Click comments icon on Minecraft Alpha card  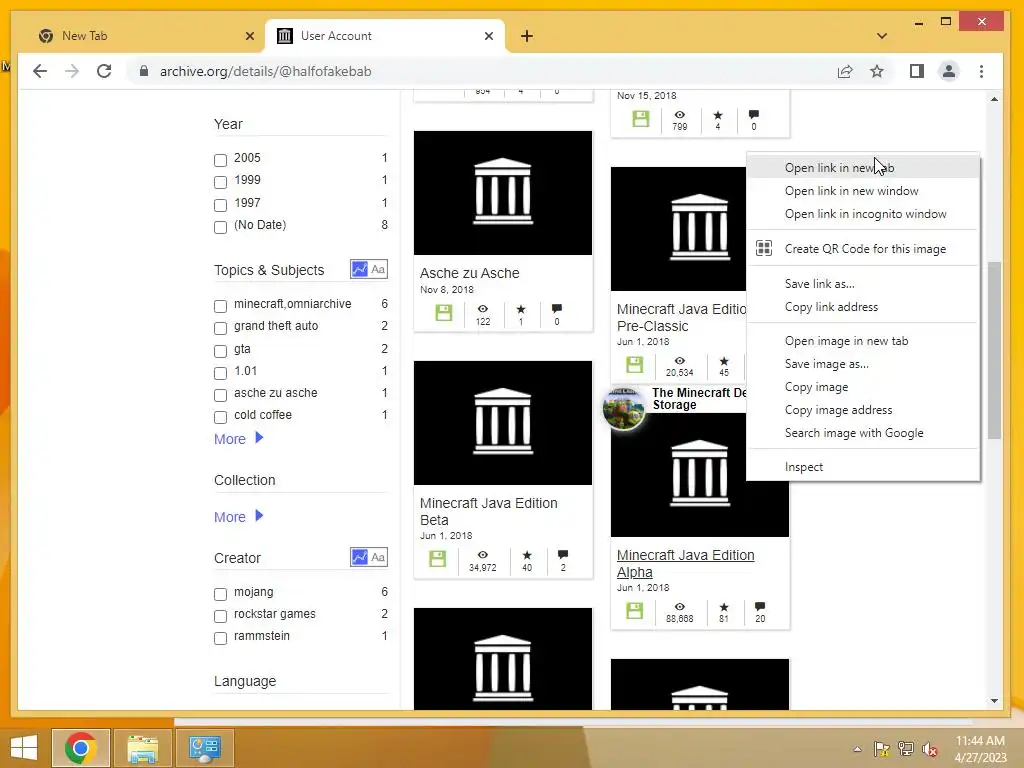tap(760, 607)
